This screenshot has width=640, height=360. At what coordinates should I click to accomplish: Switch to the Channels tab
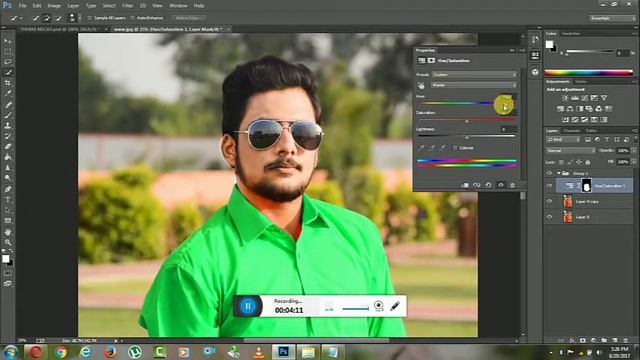click(571, 131)
